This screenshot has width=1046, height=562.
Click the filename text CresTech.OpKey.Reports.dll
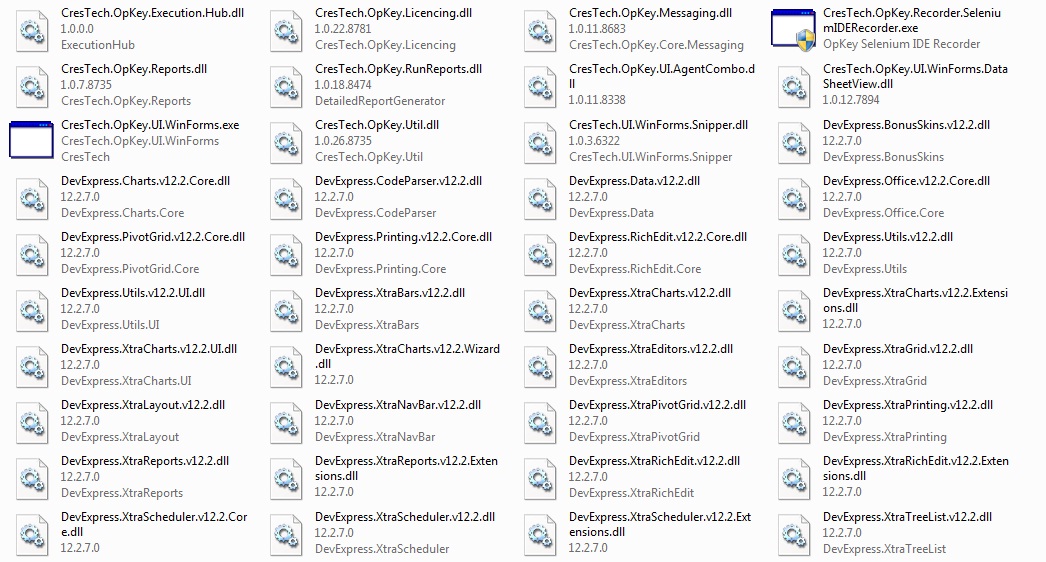(134, 69)
